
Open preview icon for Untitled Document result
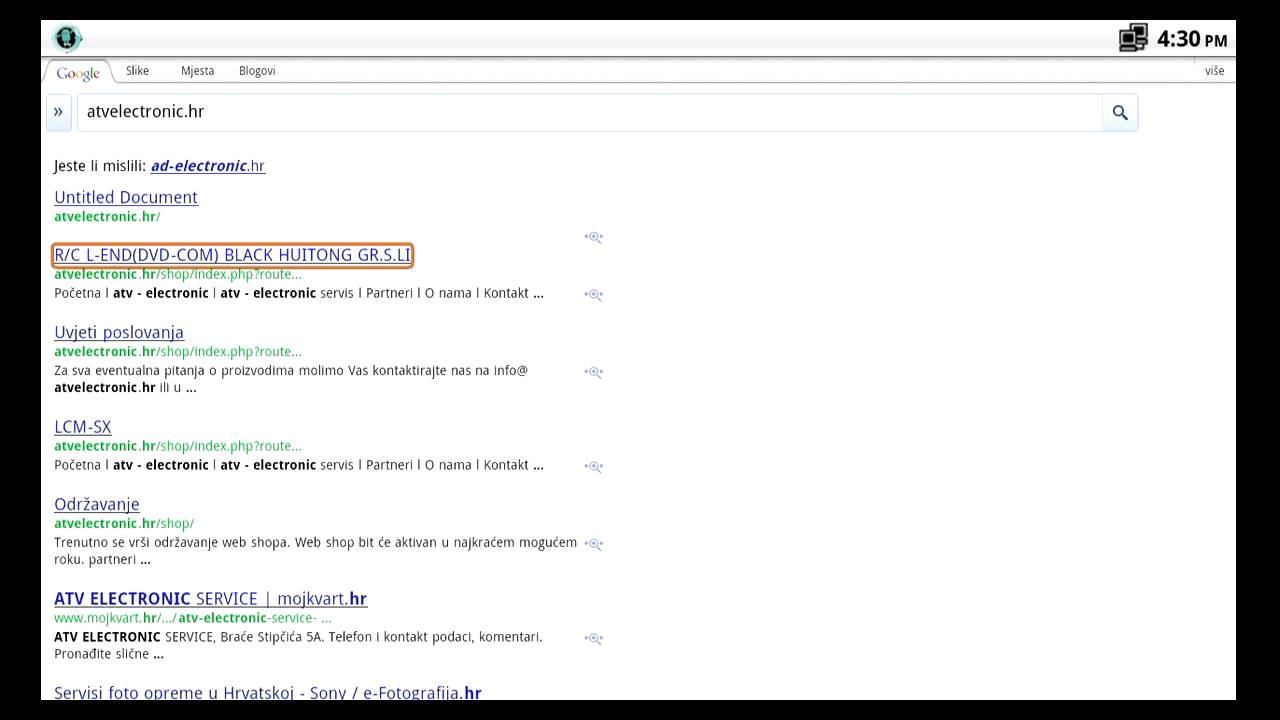(594, 237)
